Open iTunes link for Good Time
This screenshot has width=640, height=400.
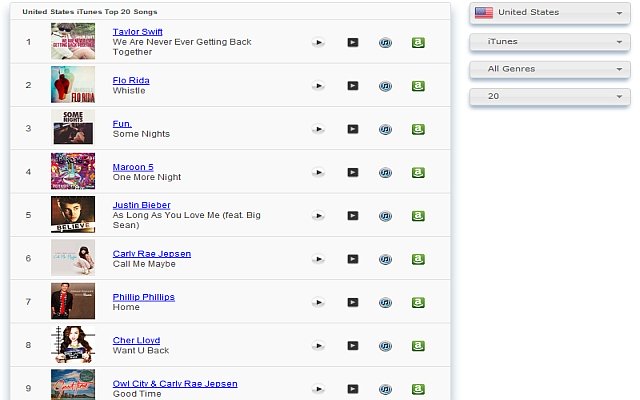coord(385,389)
